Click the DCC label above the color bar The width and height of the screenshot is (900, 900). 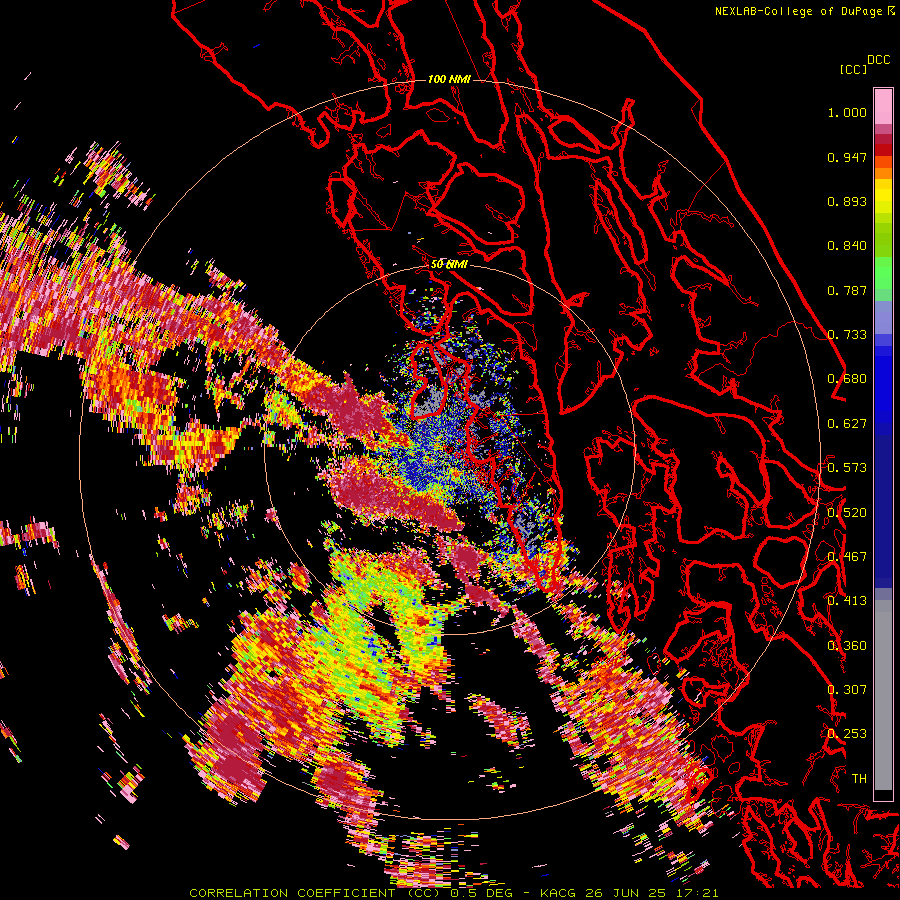tap(878, 60)
